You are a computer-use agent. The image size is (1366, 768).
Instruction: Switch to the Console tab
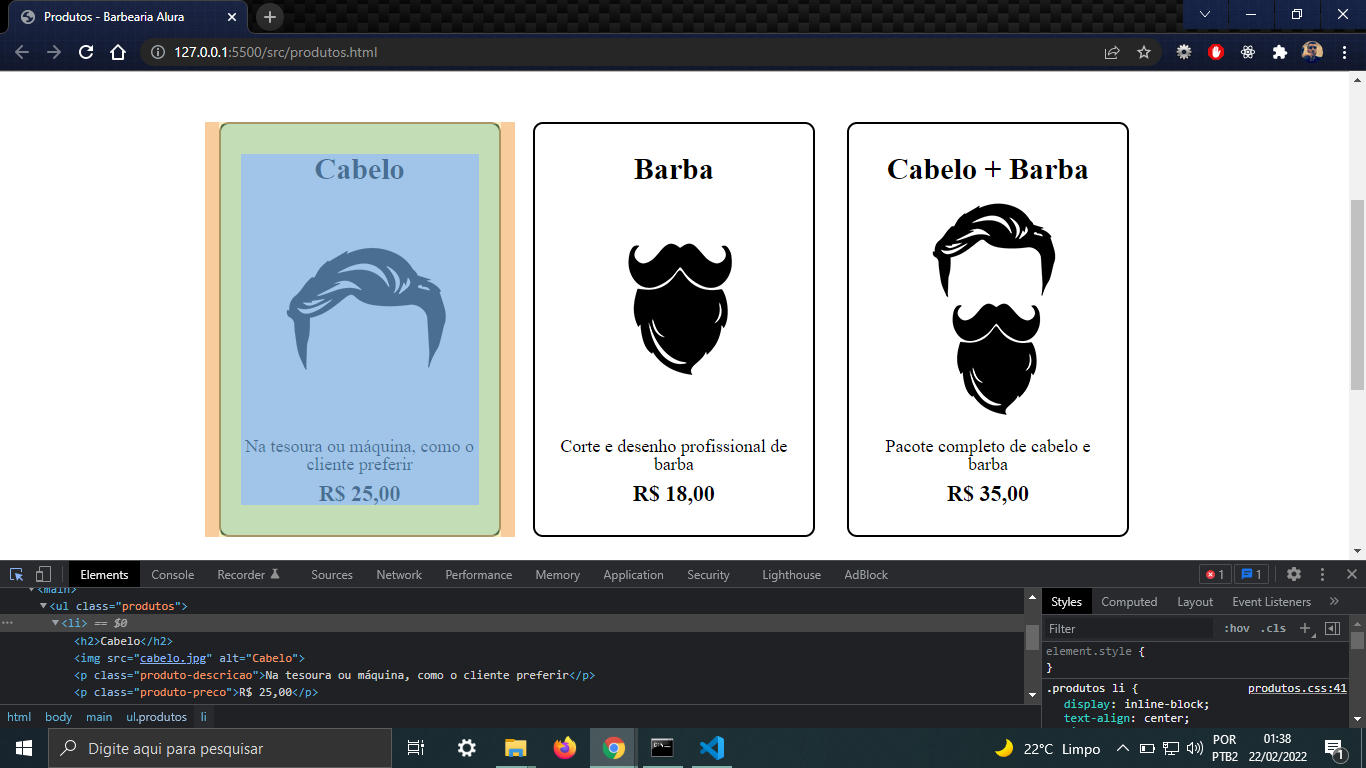173,574
